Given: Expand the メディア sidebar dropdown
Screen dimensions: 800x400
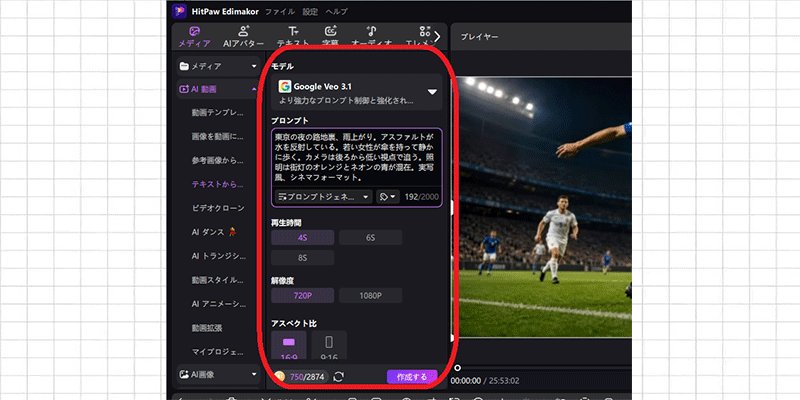Looking at the screenshot, I should [x=218, y=66].
